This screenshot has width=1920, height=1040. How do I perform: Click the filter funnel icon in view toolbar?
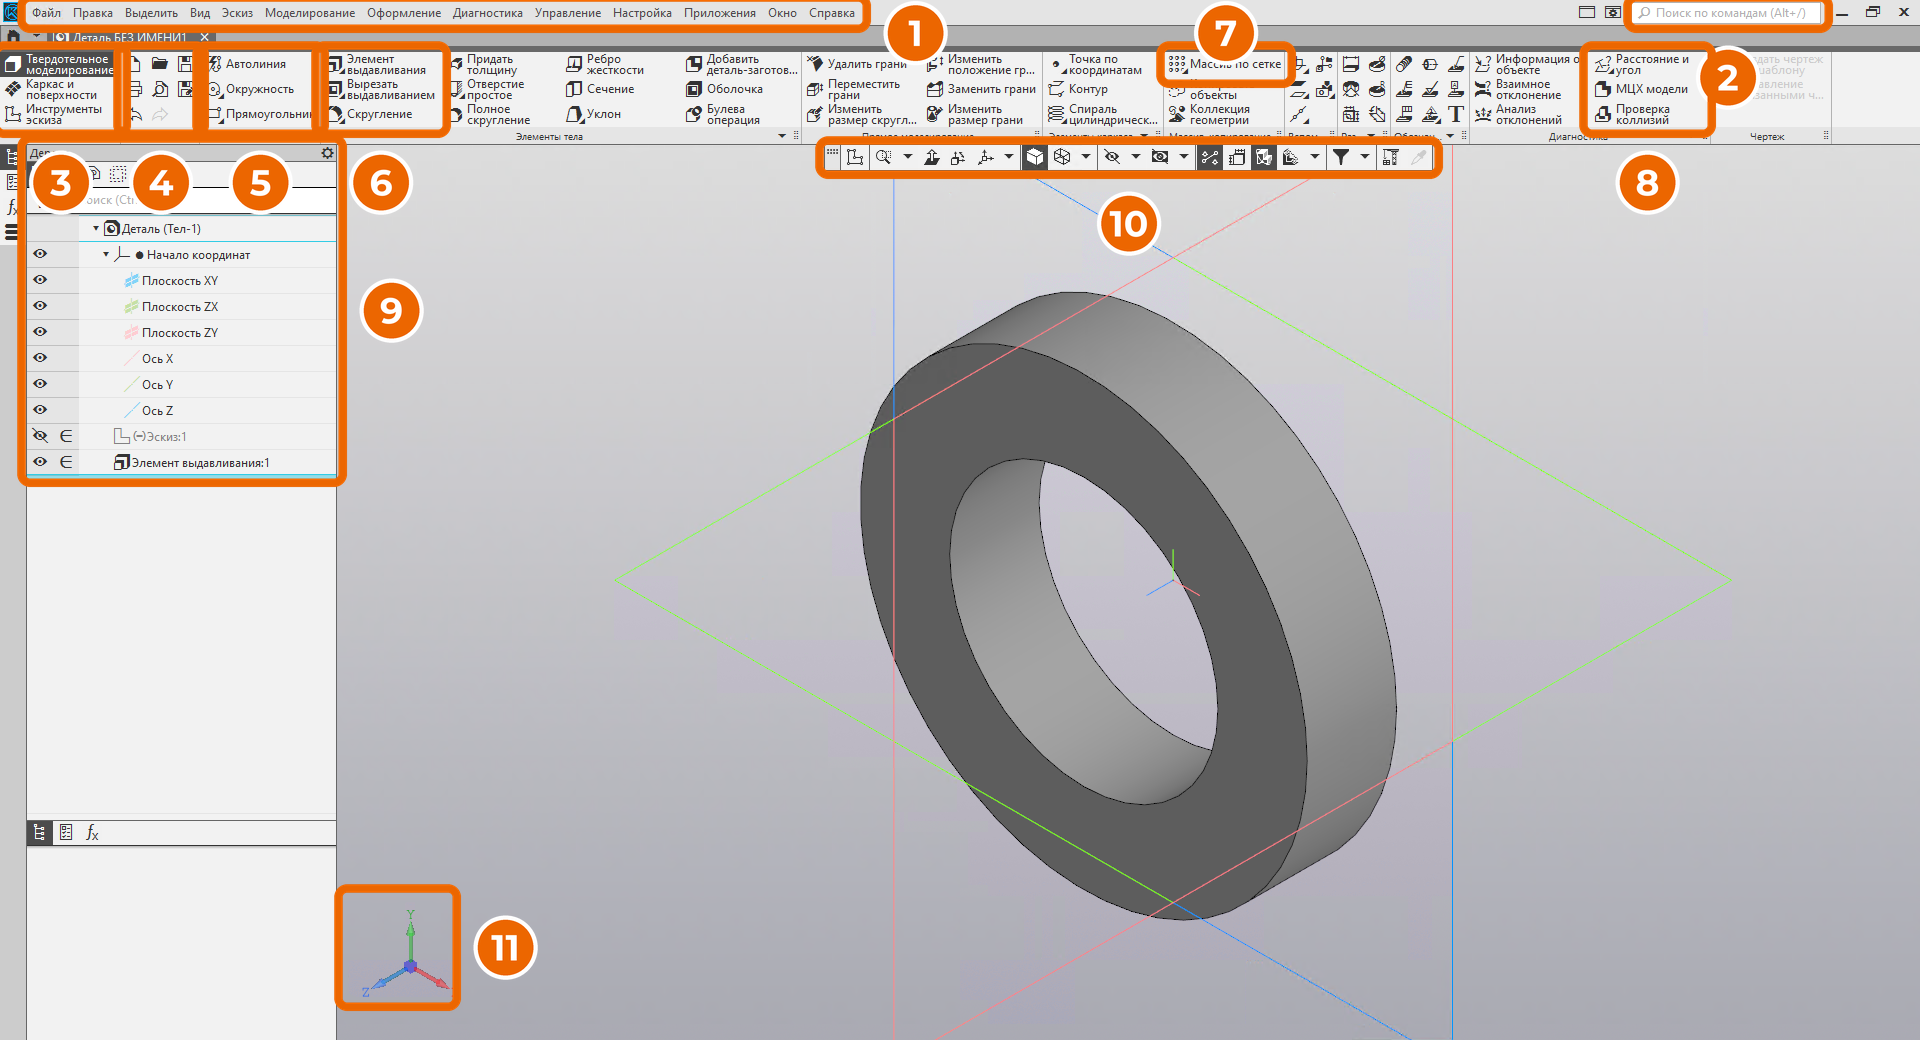tap(1341, 157)
